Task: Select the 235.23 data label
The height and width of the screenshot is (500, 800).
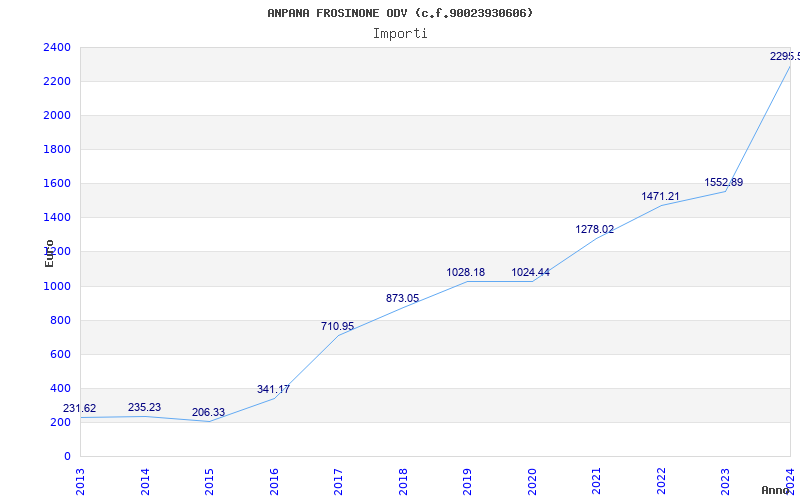Action: point(144,407)
